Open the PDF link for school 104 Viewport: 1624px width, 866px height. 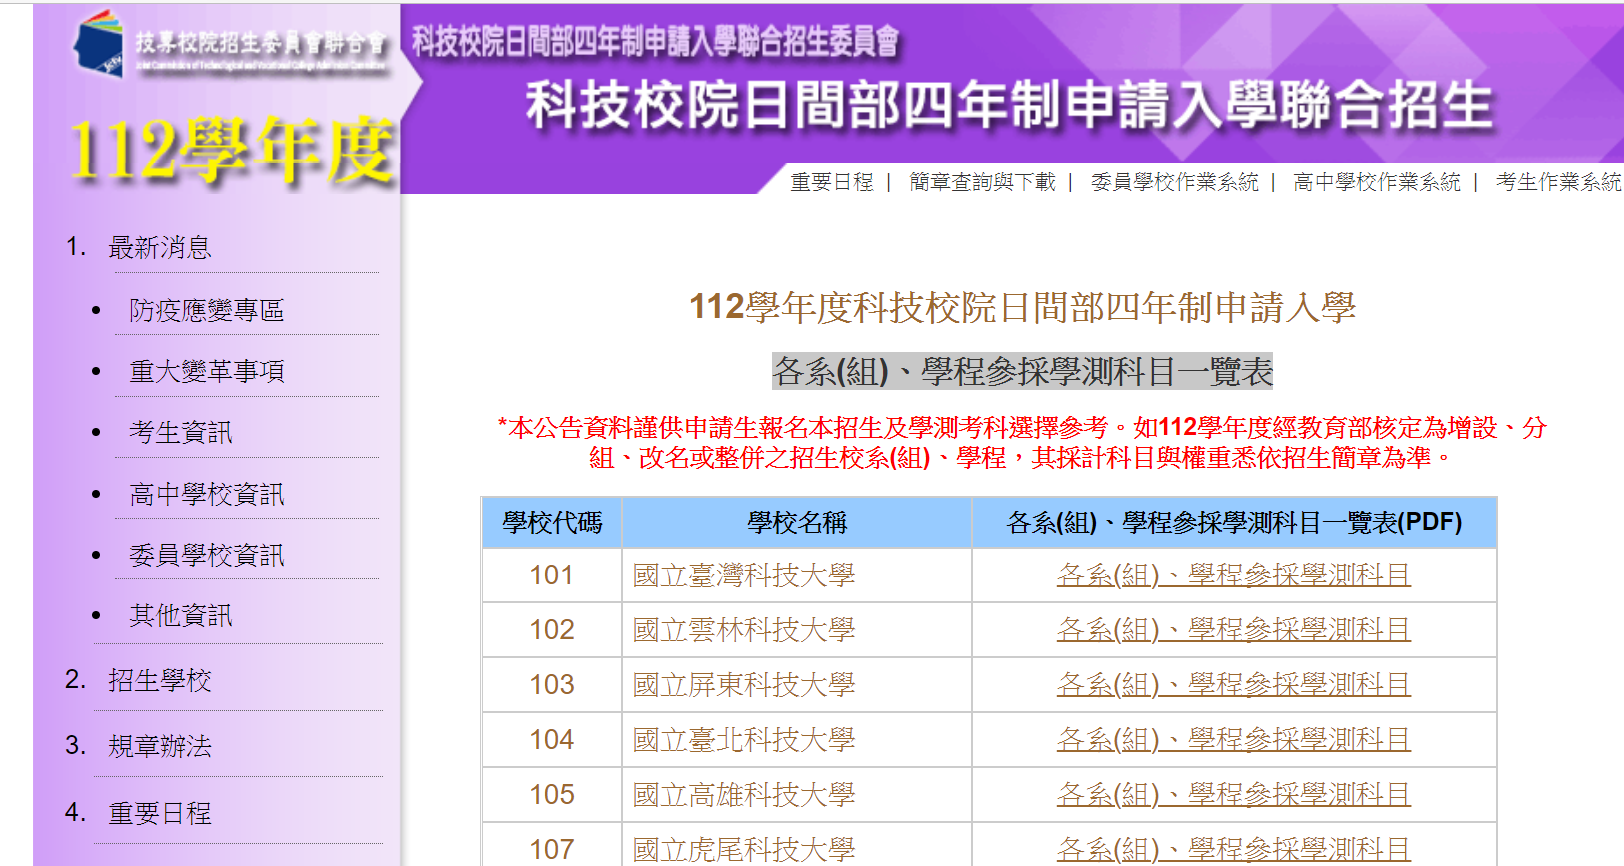tap(1234, 740)
